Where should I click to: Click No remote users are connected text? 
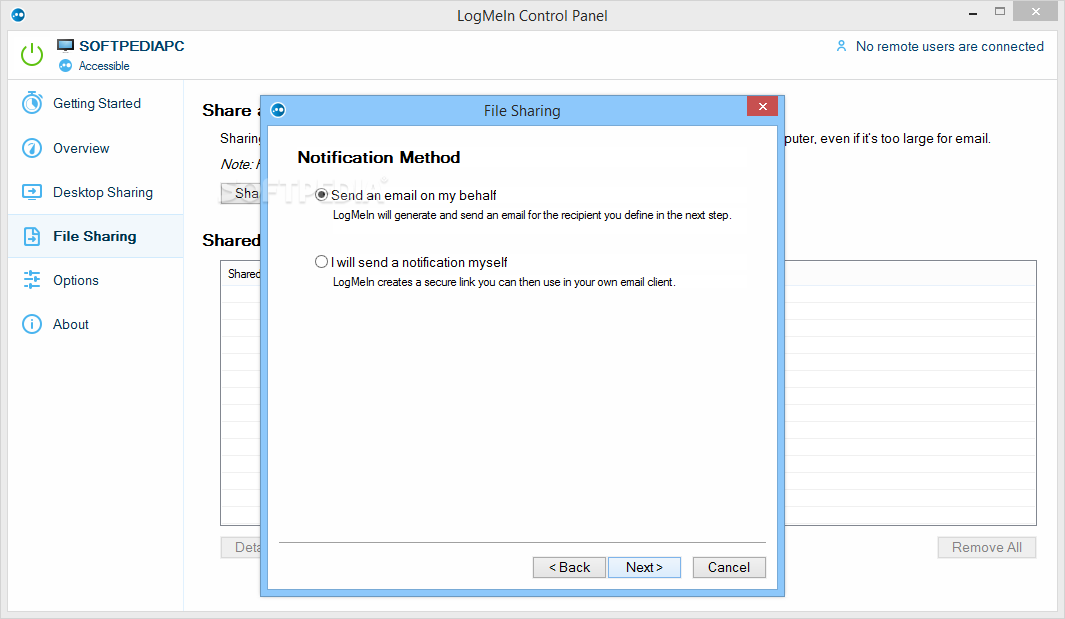pyautogui.click(x=950, y=46)
